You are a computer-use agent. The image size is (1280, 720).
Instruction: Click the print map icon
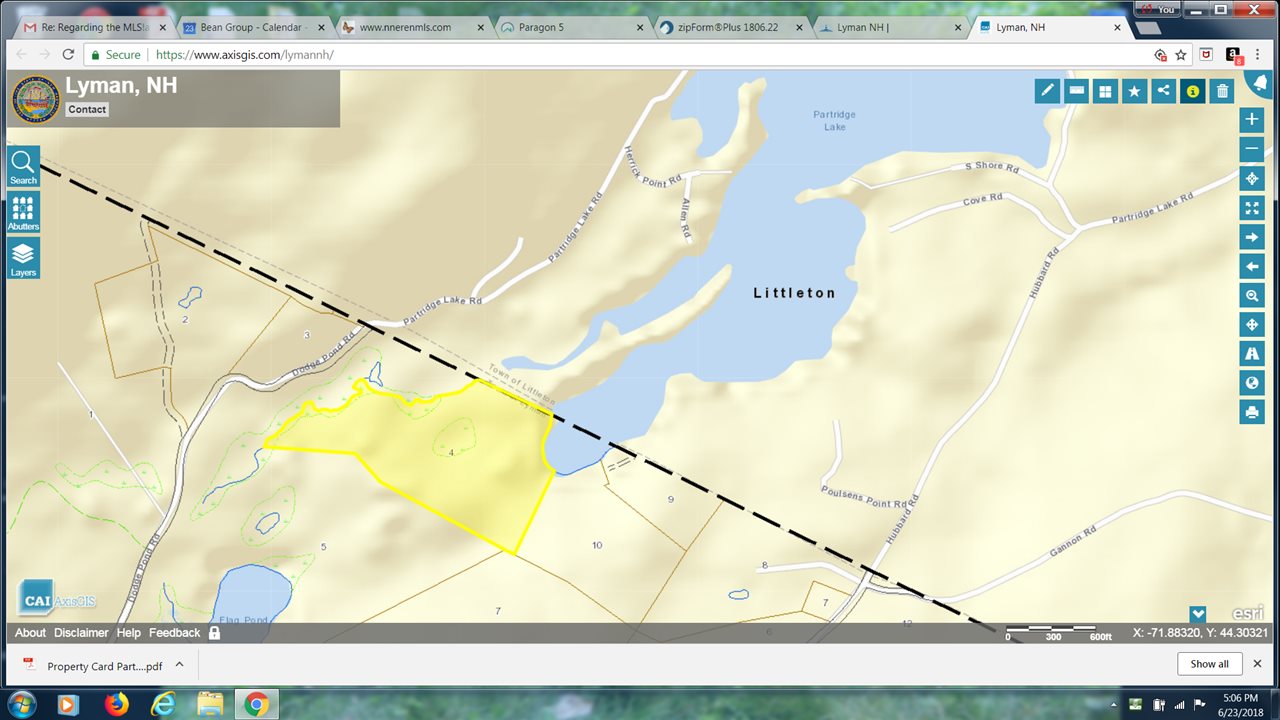pyautogui.click(x=1252, y=411)
